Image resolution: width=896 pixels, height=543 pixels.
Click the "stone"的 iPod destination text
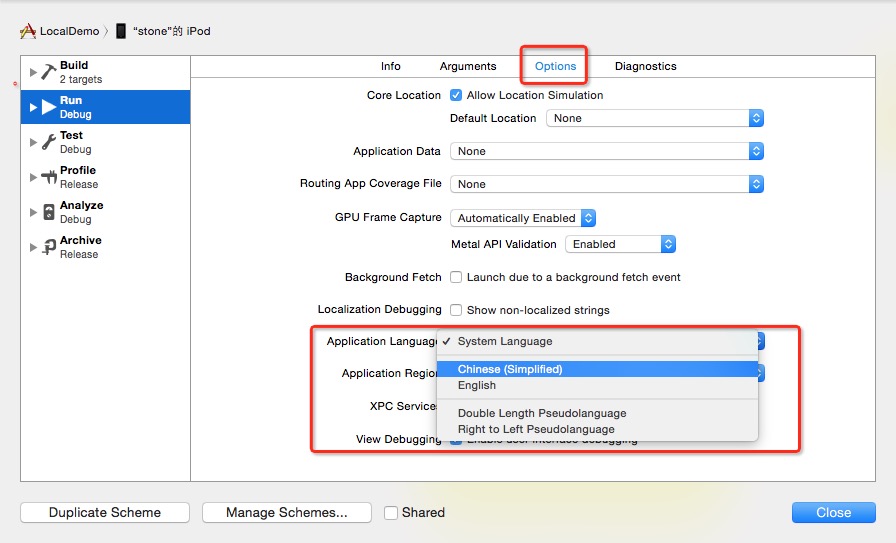point(172,31)
